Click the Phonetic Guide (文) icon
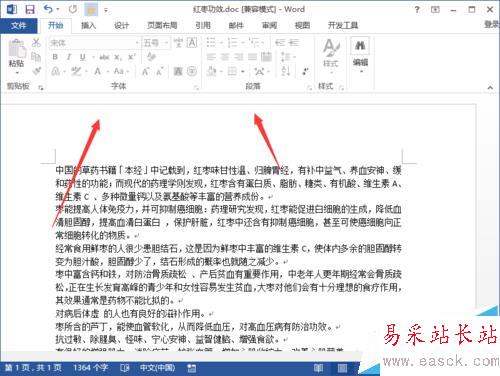Screen dimensions: 500x376 179,43
